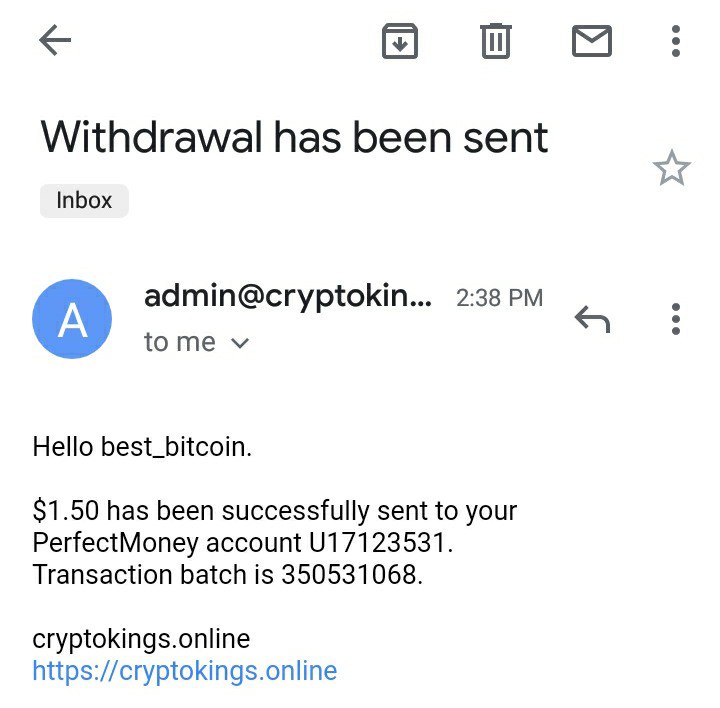Viewport: 720px width, 708px height.
Task: Tap the PerfectMoney account U17123531 text
Action: pos(243,543)
